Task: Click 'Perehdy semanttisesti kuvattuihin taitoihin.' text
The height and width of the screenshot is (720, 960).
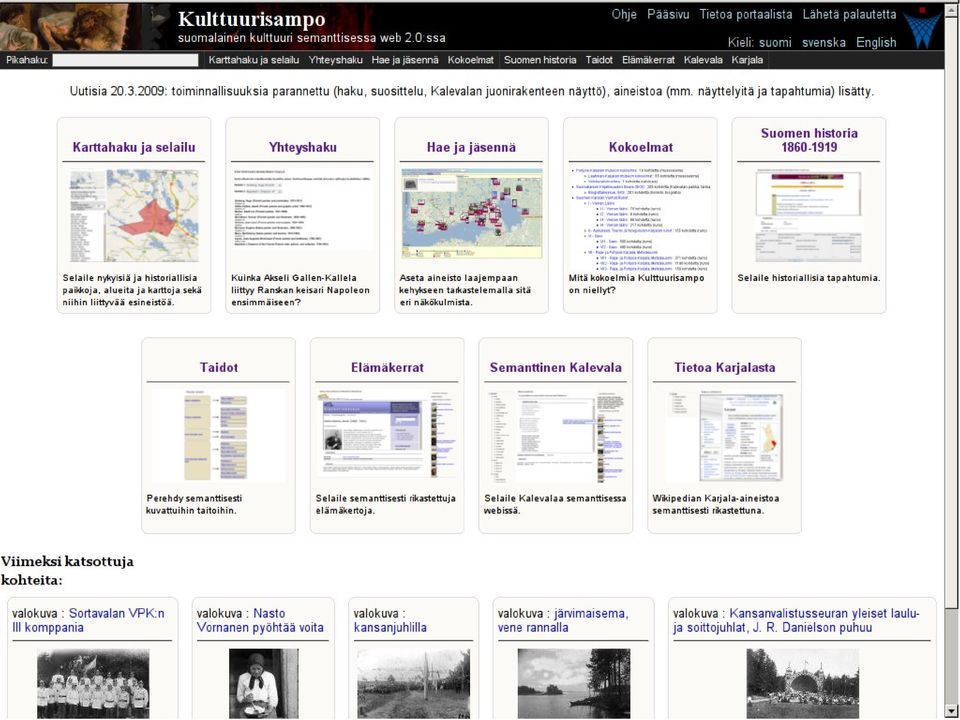Action: click(195, 504)
